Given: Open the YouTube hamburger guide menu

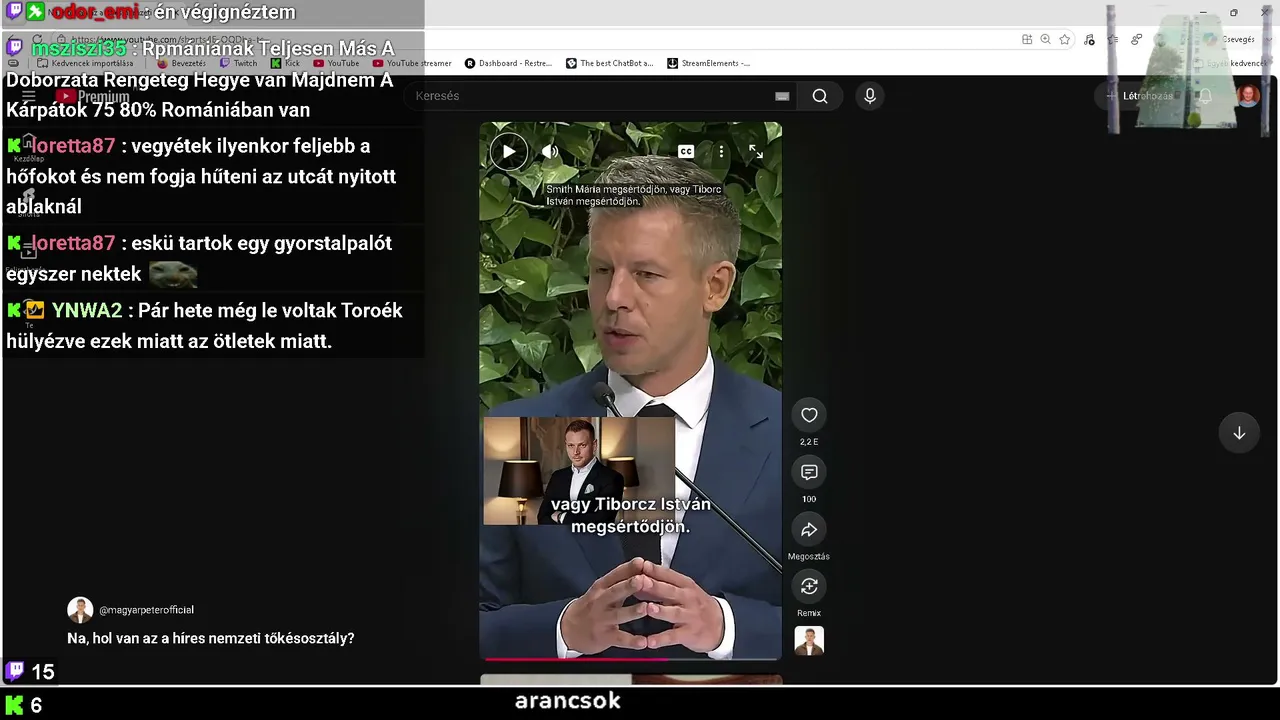Looking at the screenshot, I should click(28, 96).
